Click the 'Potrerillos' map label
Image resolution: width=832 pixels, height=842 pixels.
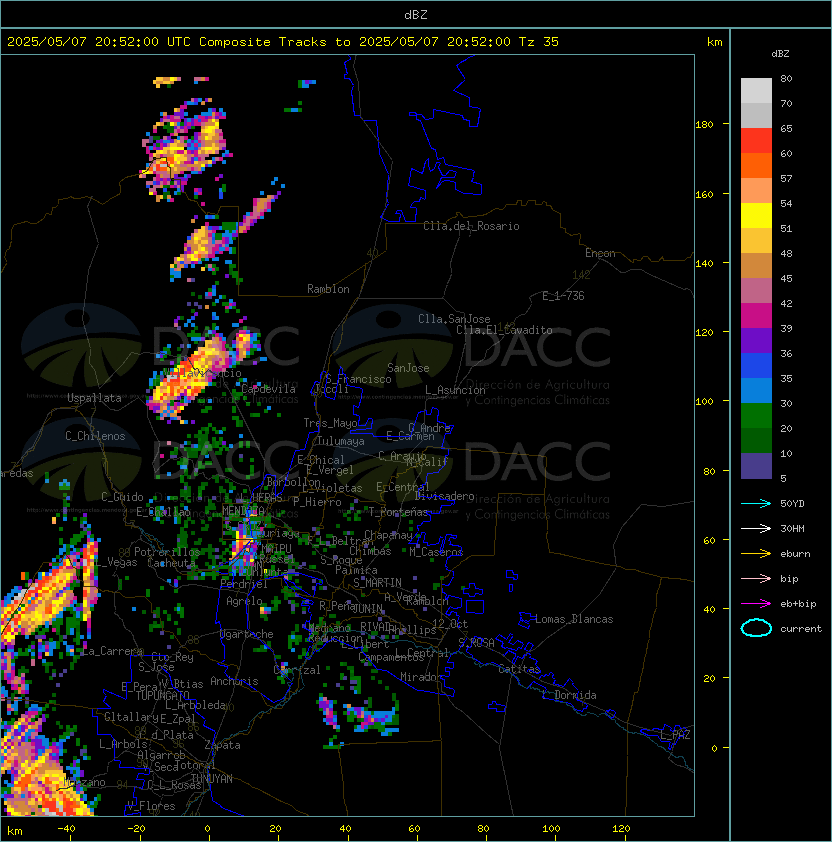(167, 552)
